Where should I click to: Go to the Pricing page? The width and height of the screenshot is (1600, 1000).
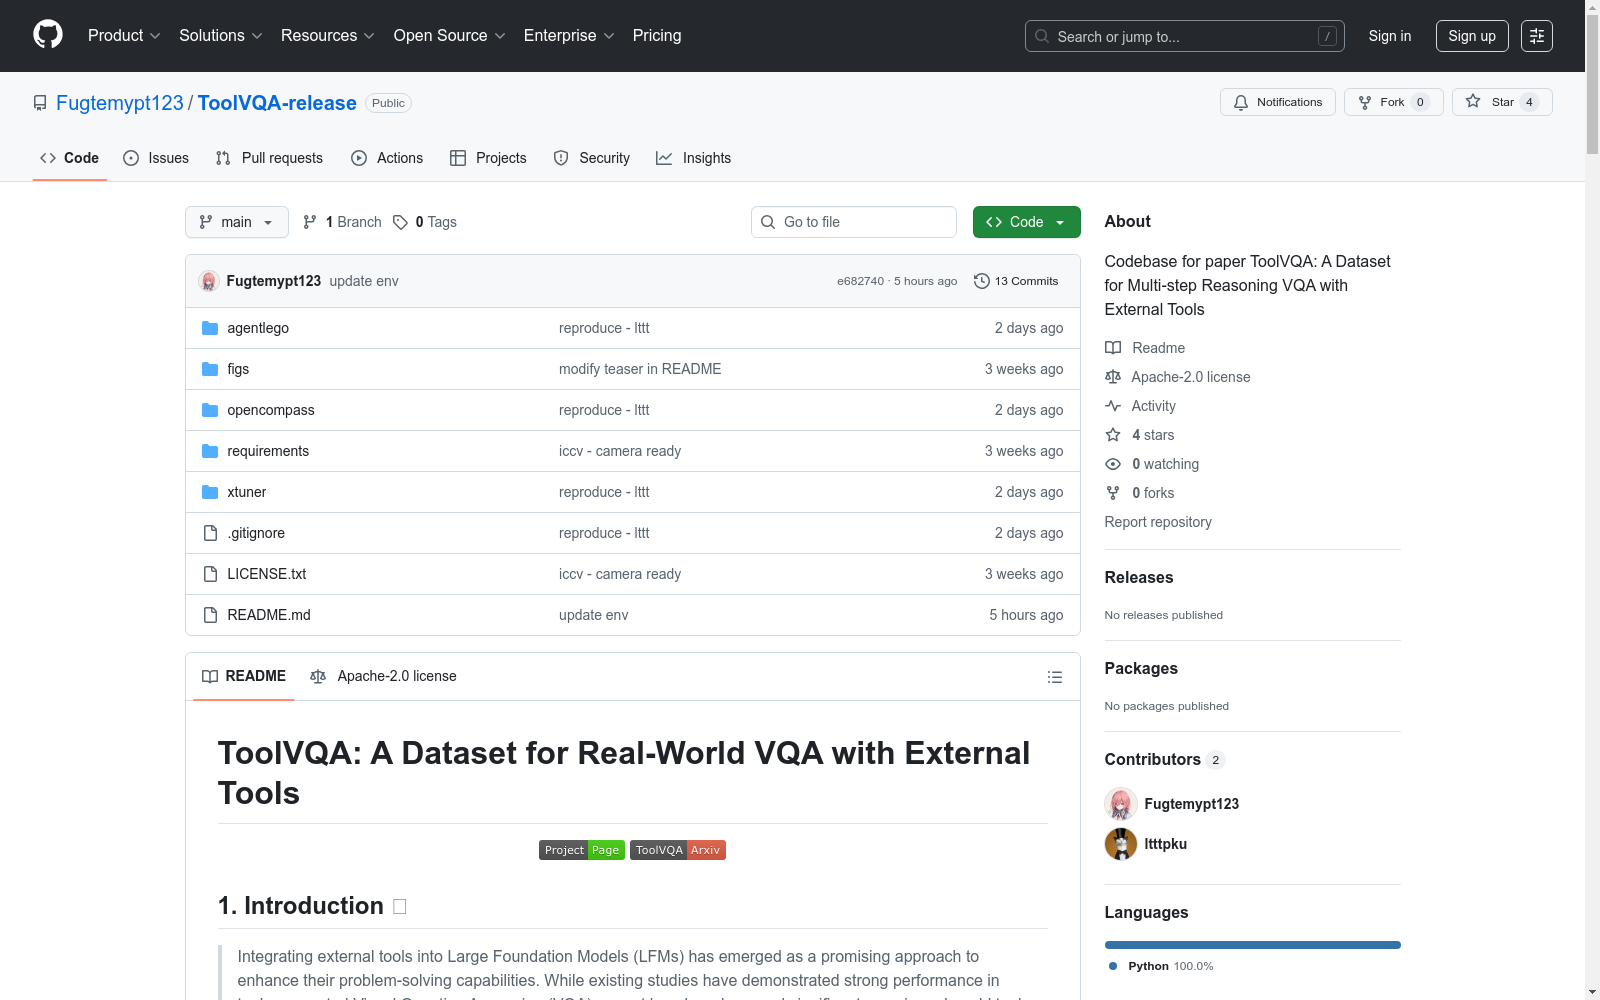click(x=657, y=36)
